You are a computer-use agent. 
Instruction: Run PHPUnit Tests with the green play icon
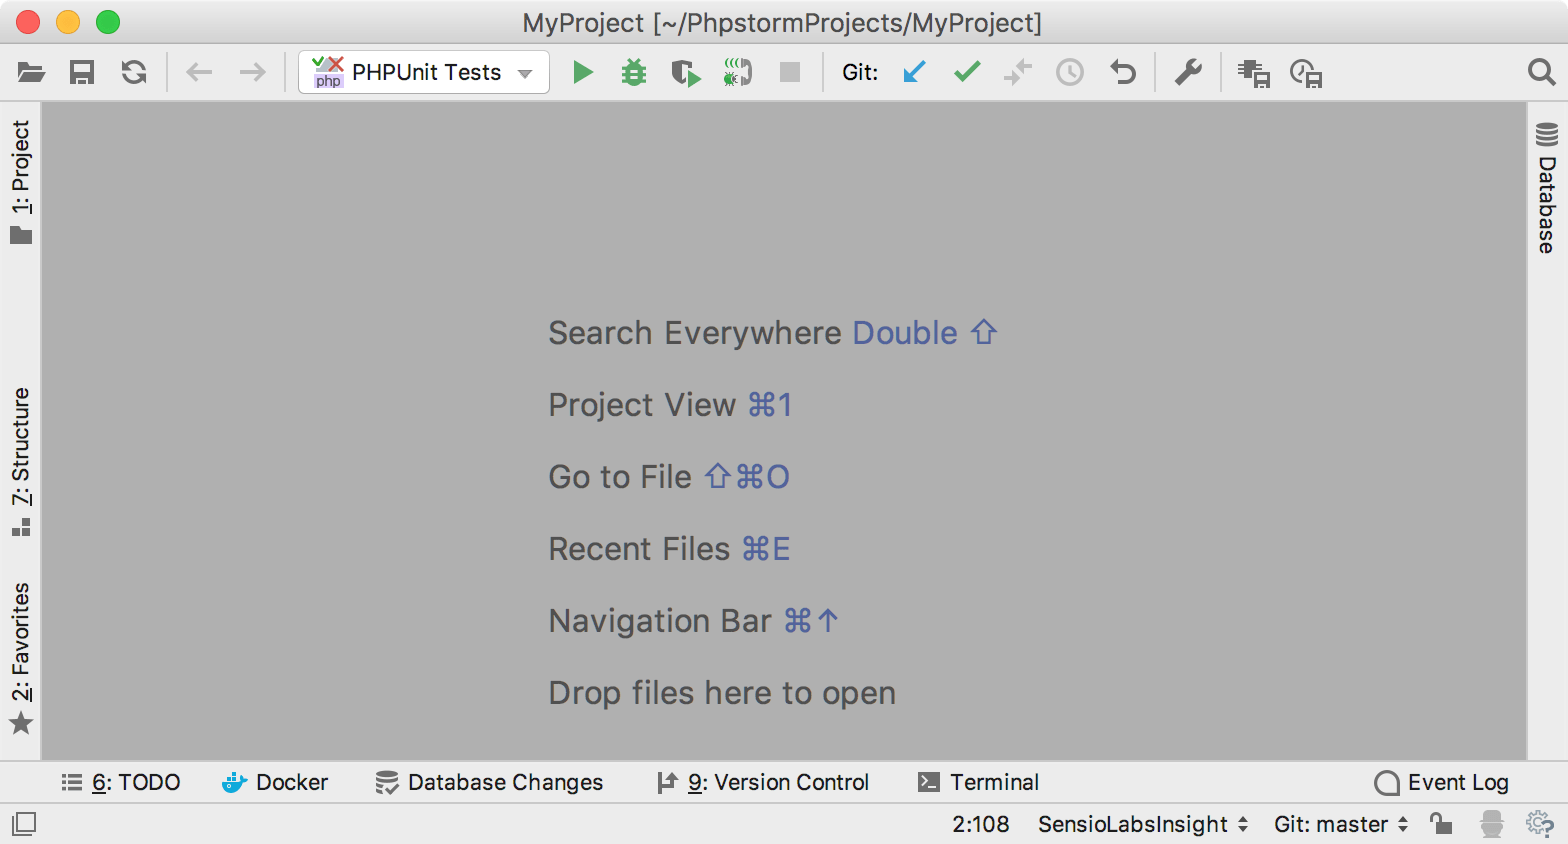click(x=582, y=72)
